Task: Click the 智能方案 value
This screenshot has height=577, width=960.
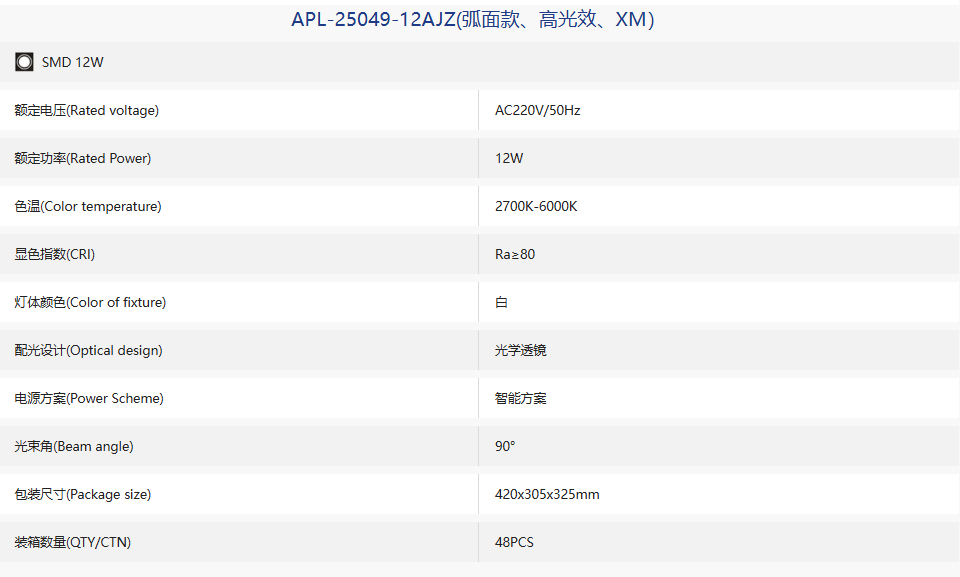Action: [x=520, y=398]
